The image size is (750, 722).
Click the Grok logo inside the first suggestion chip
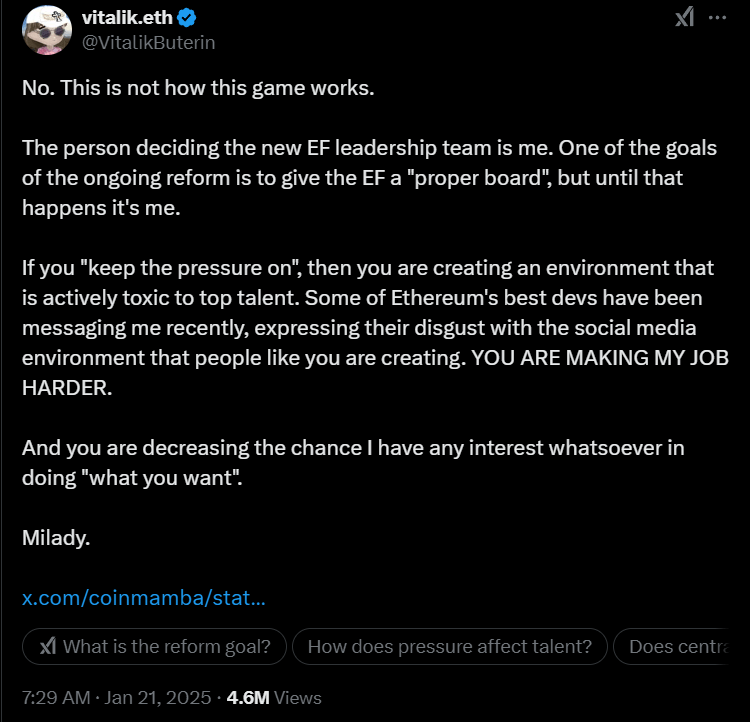click(x=47, y=646)
